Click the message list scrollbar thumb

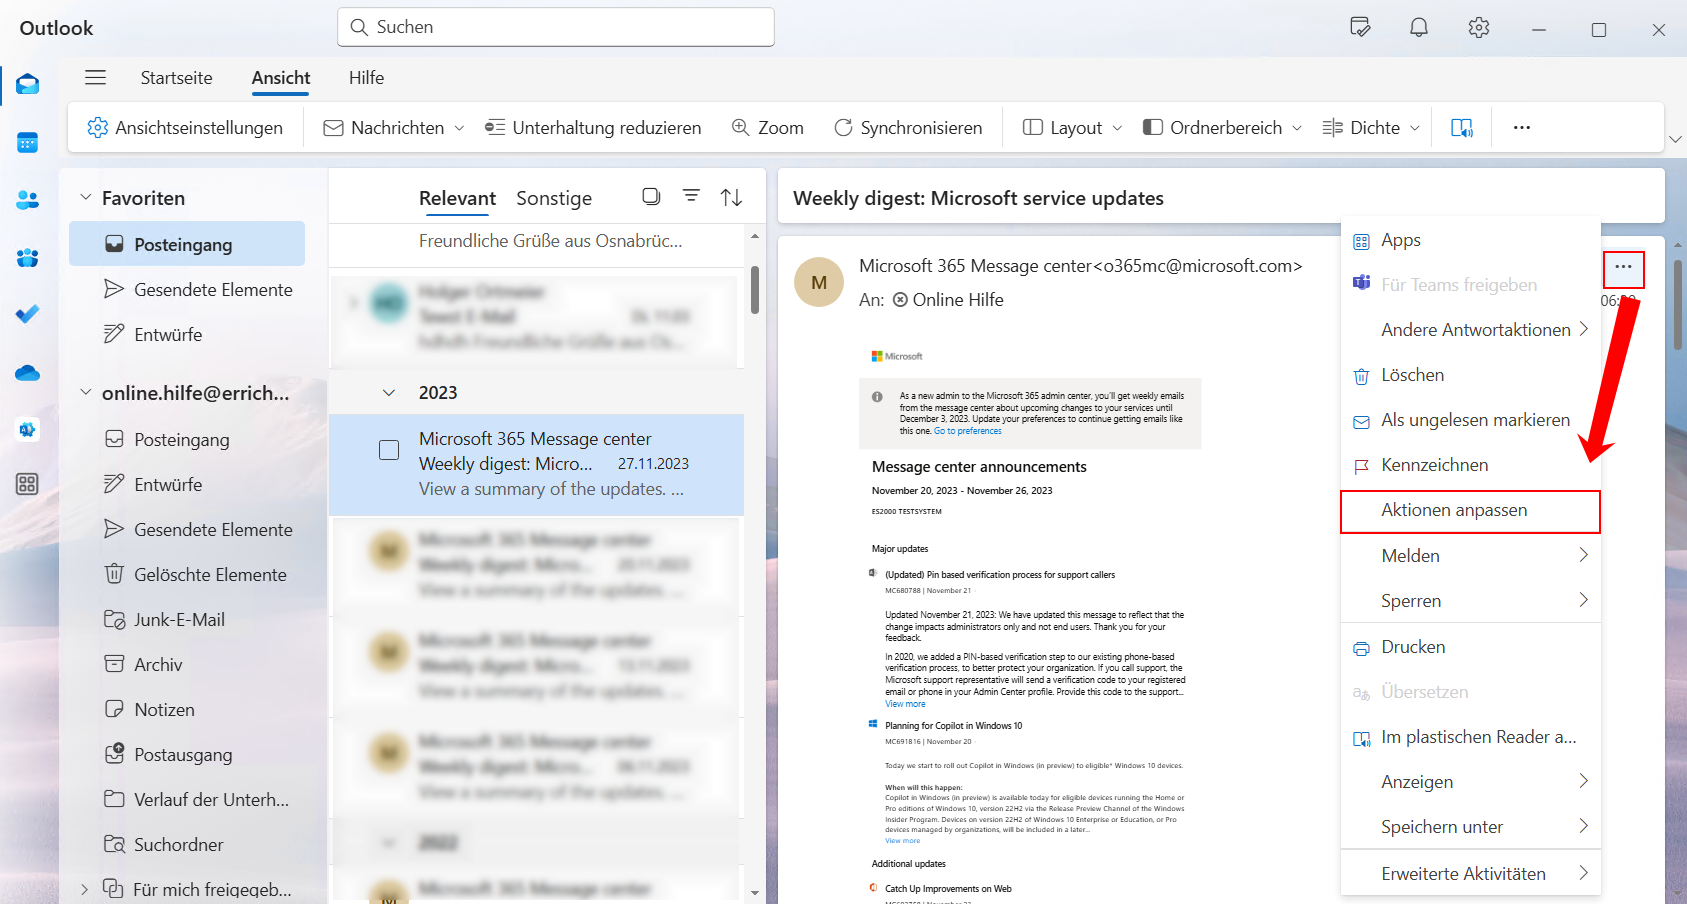[755, 289]
